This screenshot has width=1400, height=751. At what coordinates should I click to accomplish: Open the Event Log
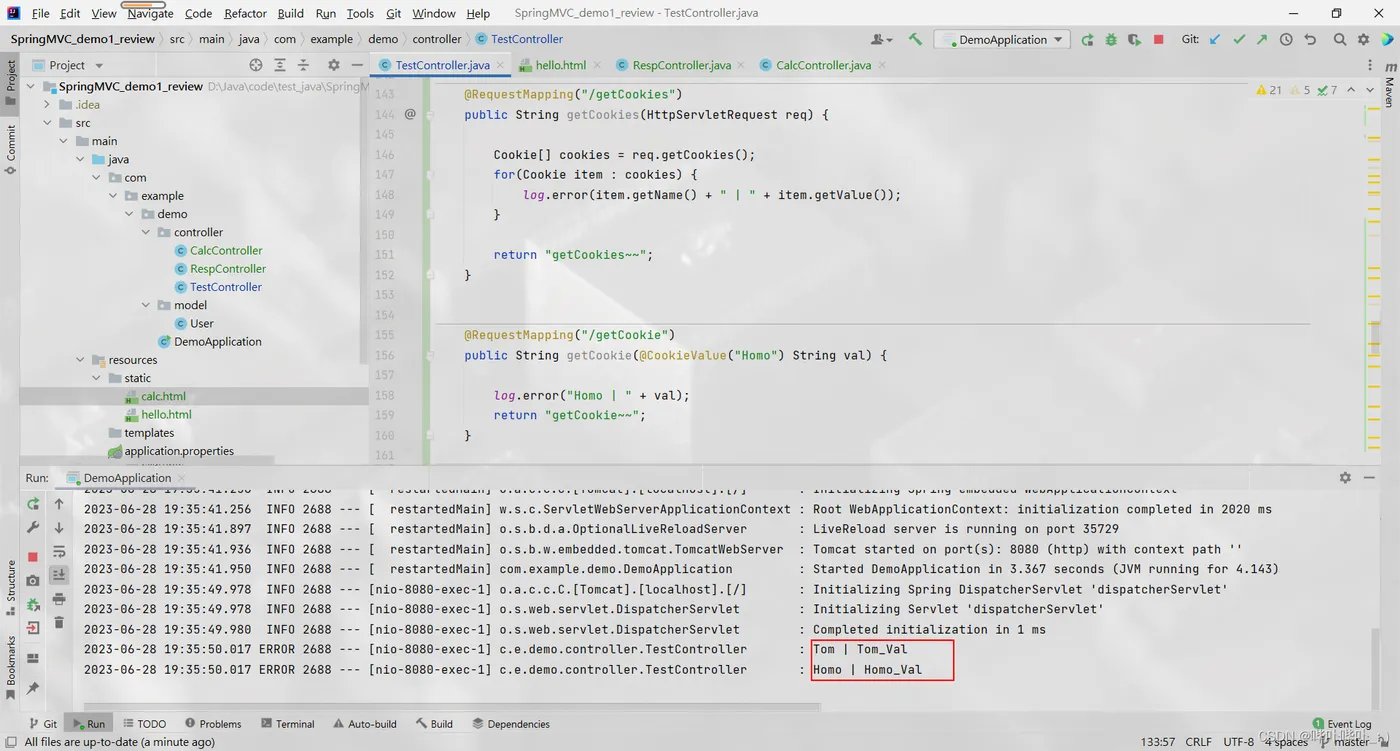pyautogui.click(x=1341, y=724)
